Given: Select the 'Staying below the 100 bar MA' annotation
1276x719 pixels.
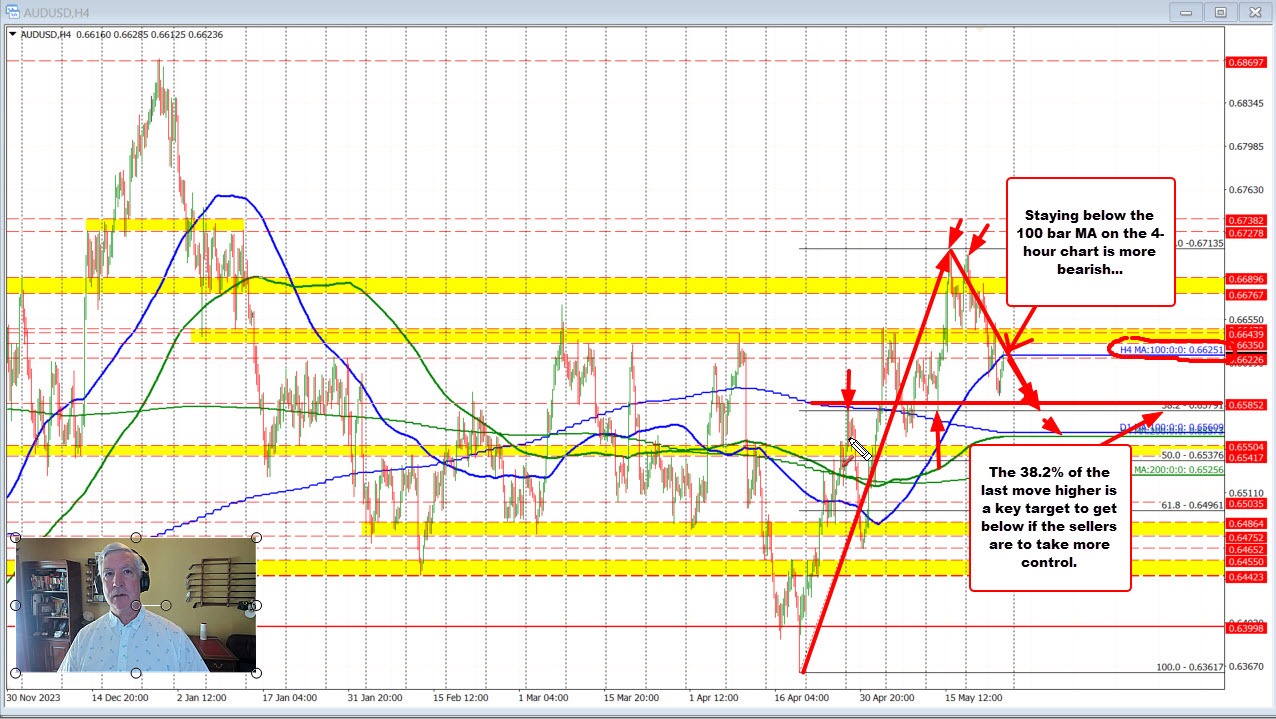Looking at the screenshot, I should tap(1090, 242).
